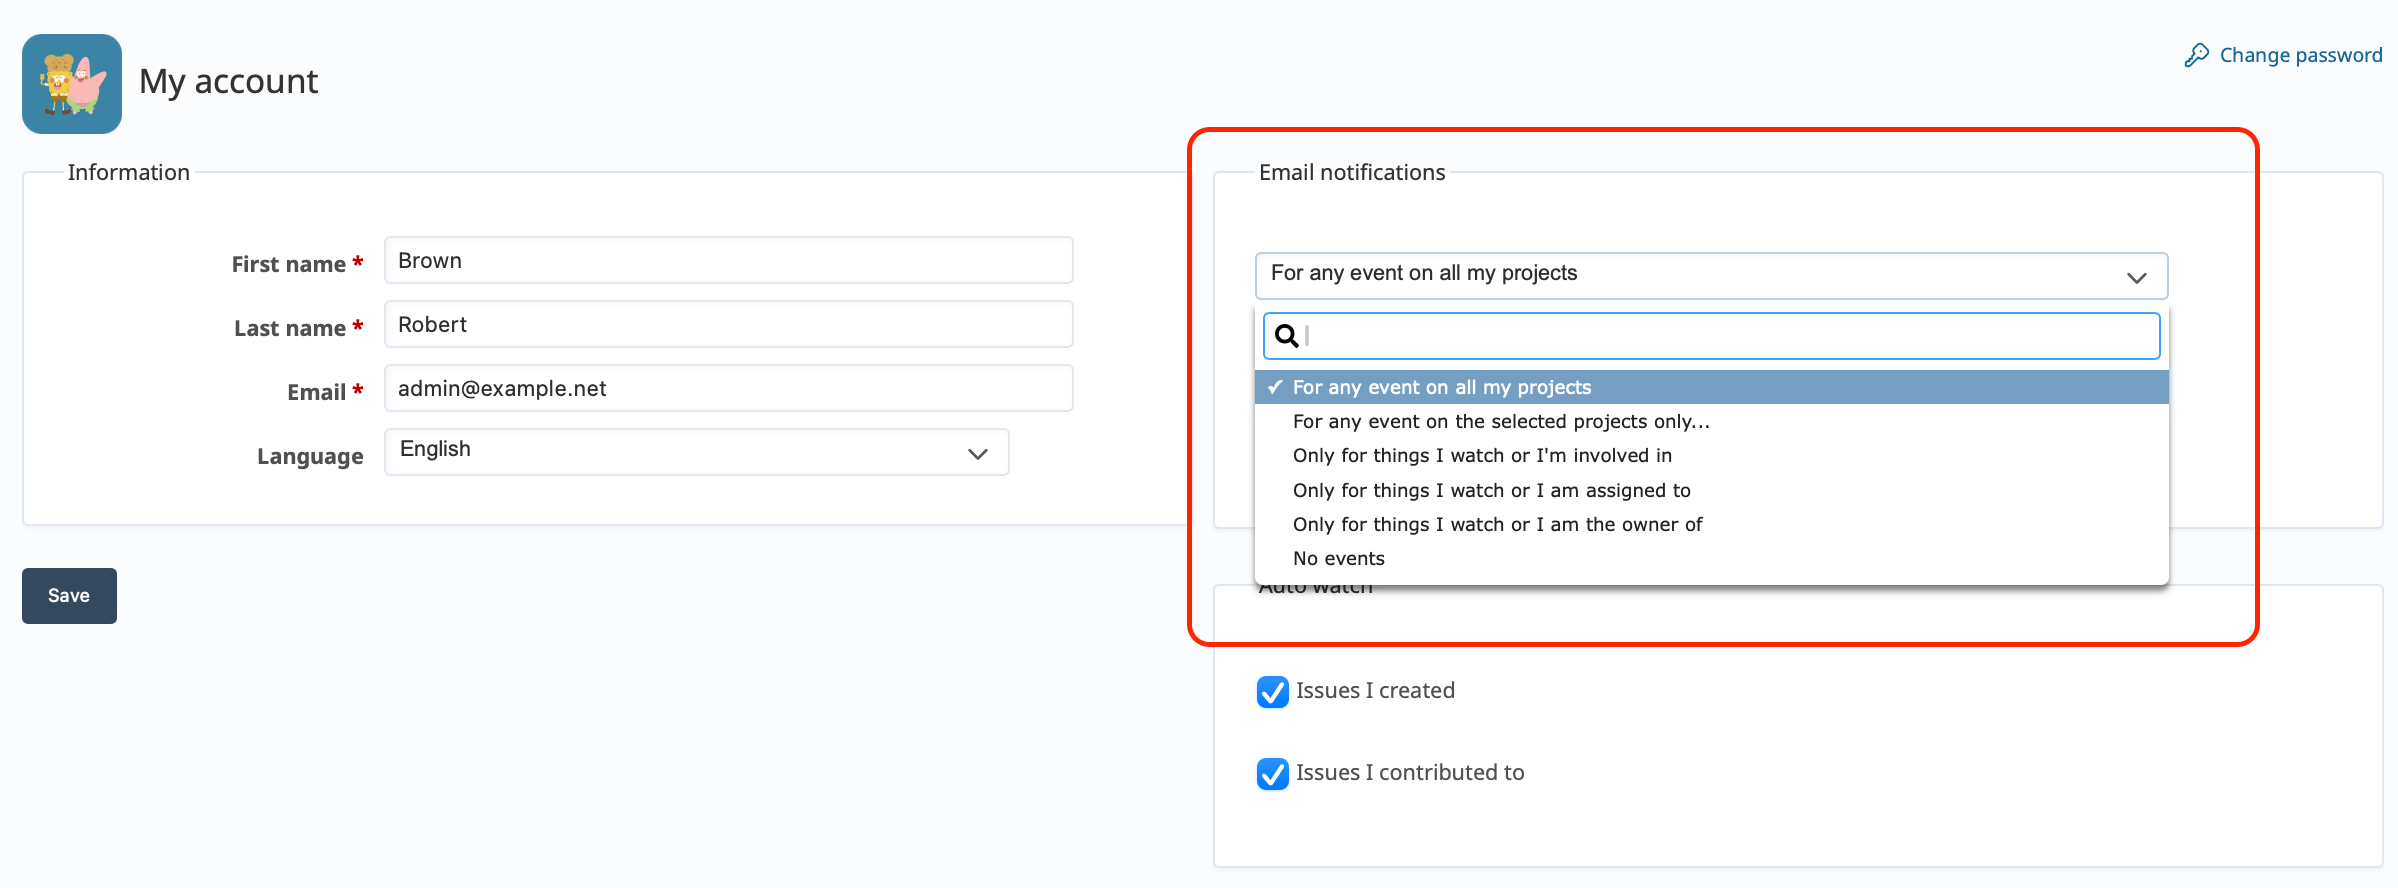
Task: Click the 'My account' heading
Action: coord(228,81)
